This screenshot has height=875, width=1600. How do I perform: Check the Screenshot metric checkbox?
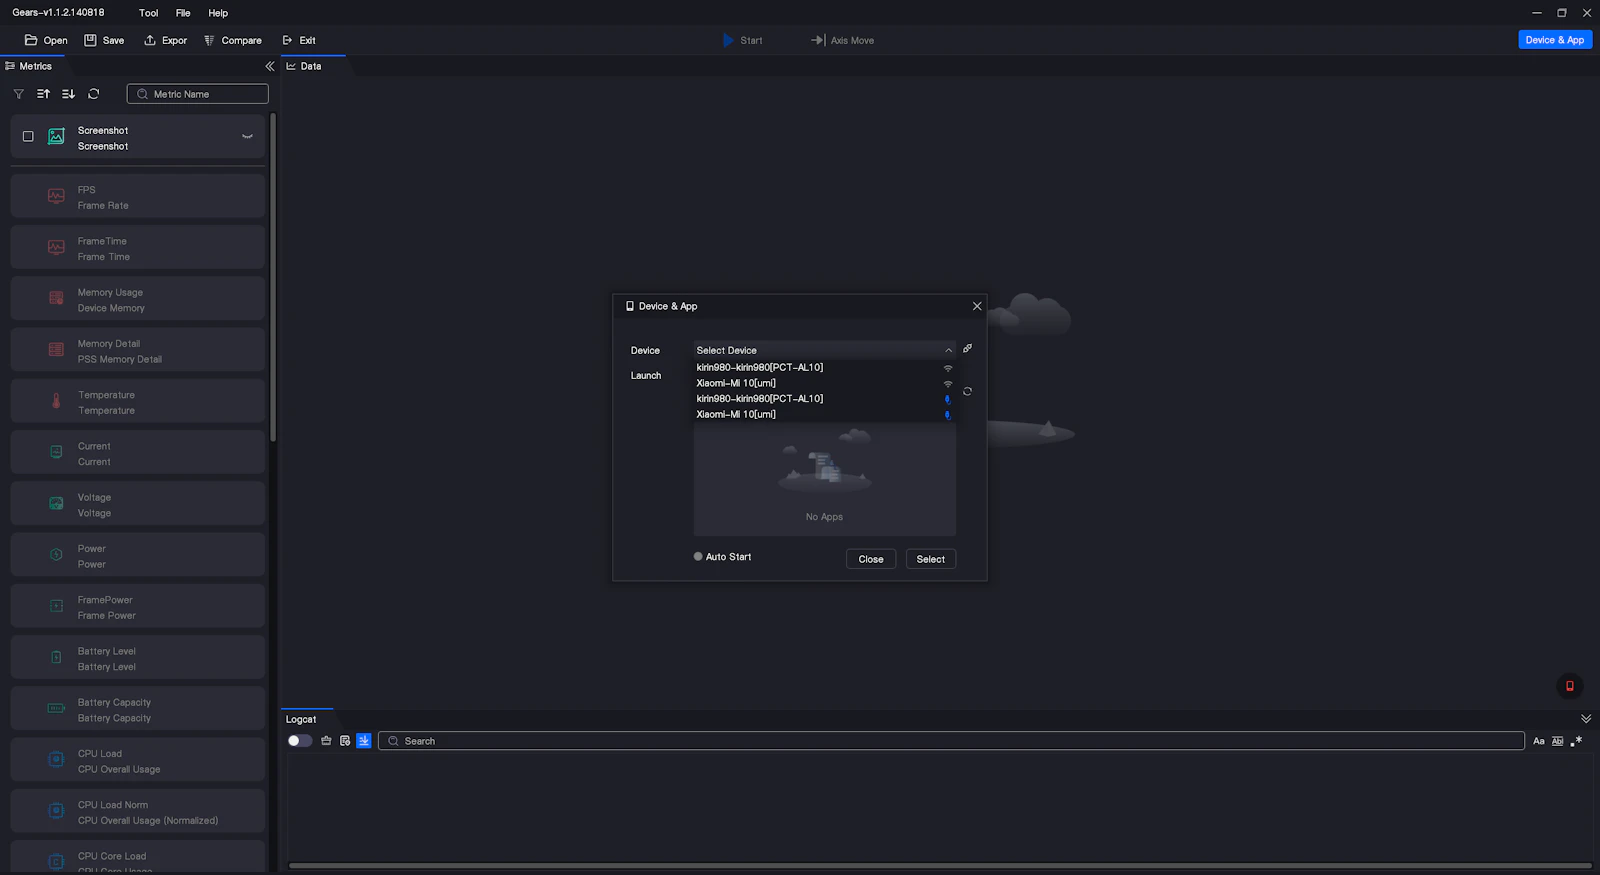point(28,137)
